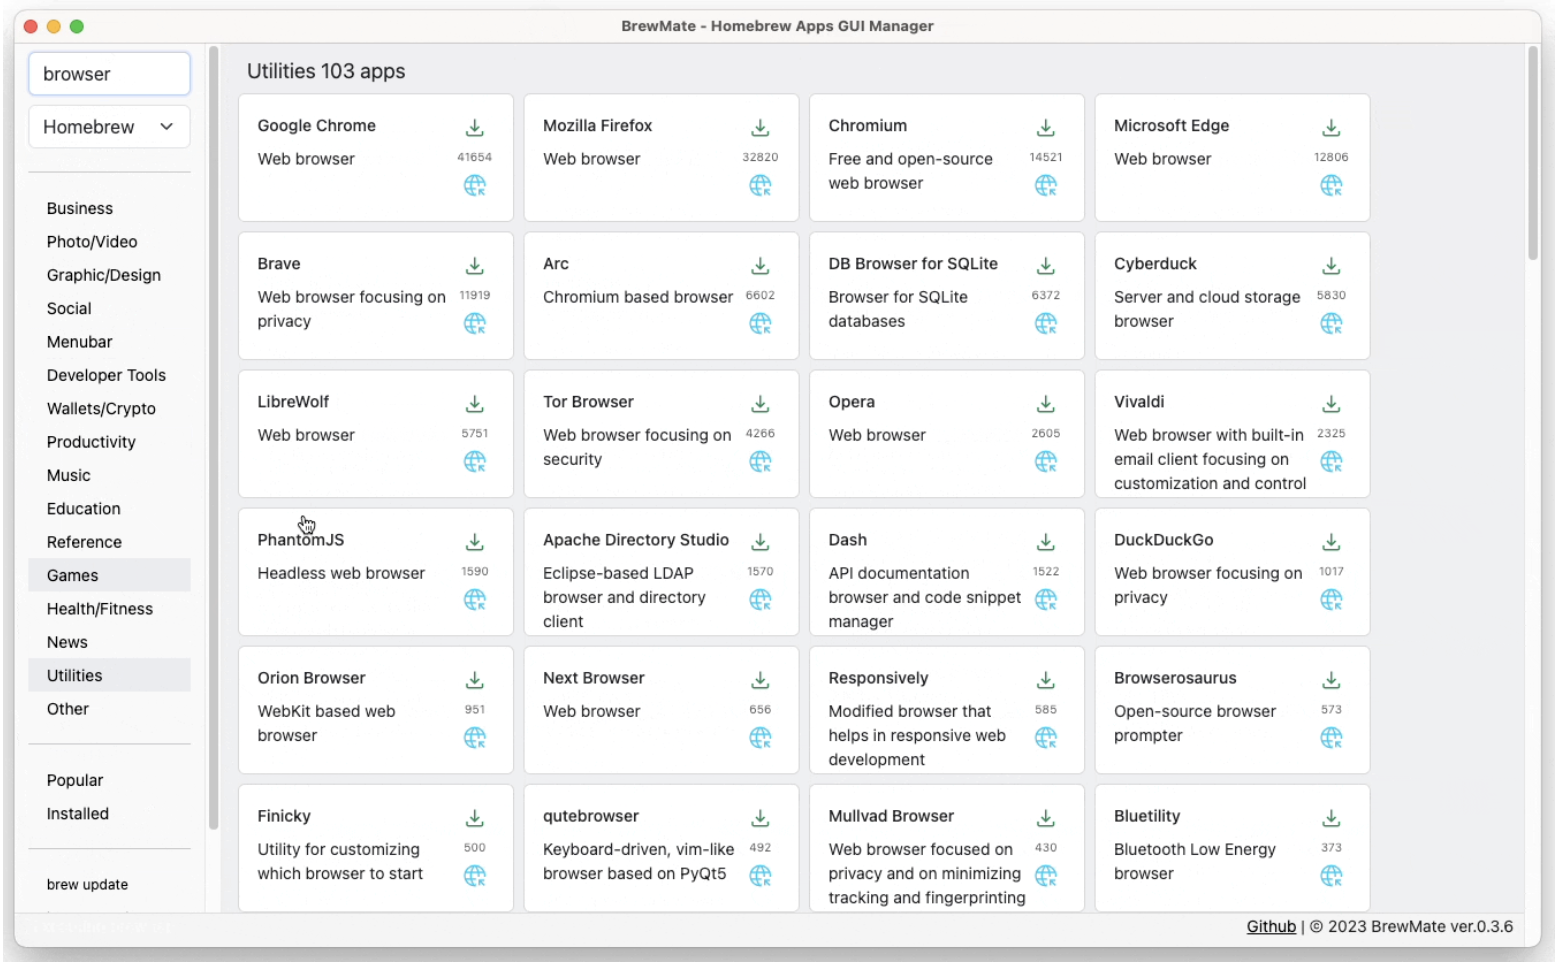Open the Vivaldi homepage globe icon
1562x968 pixels.
coord(1331,462)
